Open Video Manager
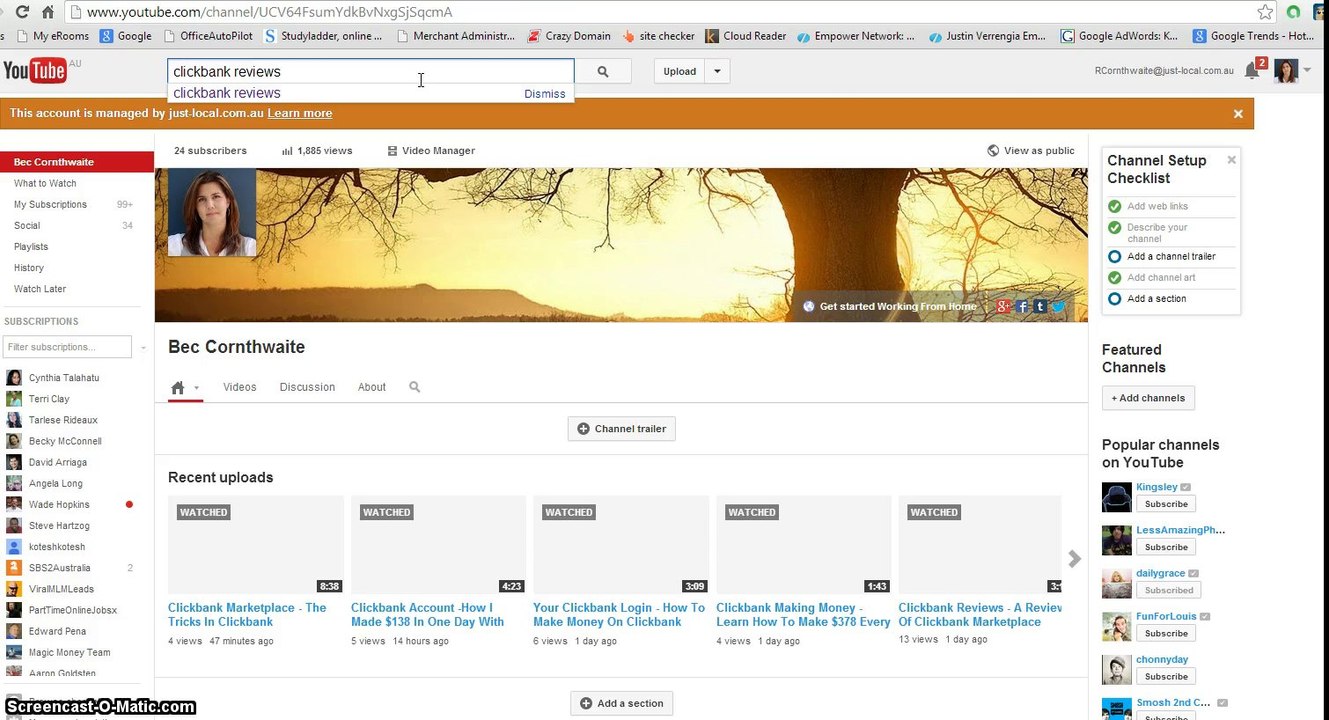Image resolution: width=1329 pixels, height=720 pixels. (x=431, y=151)
